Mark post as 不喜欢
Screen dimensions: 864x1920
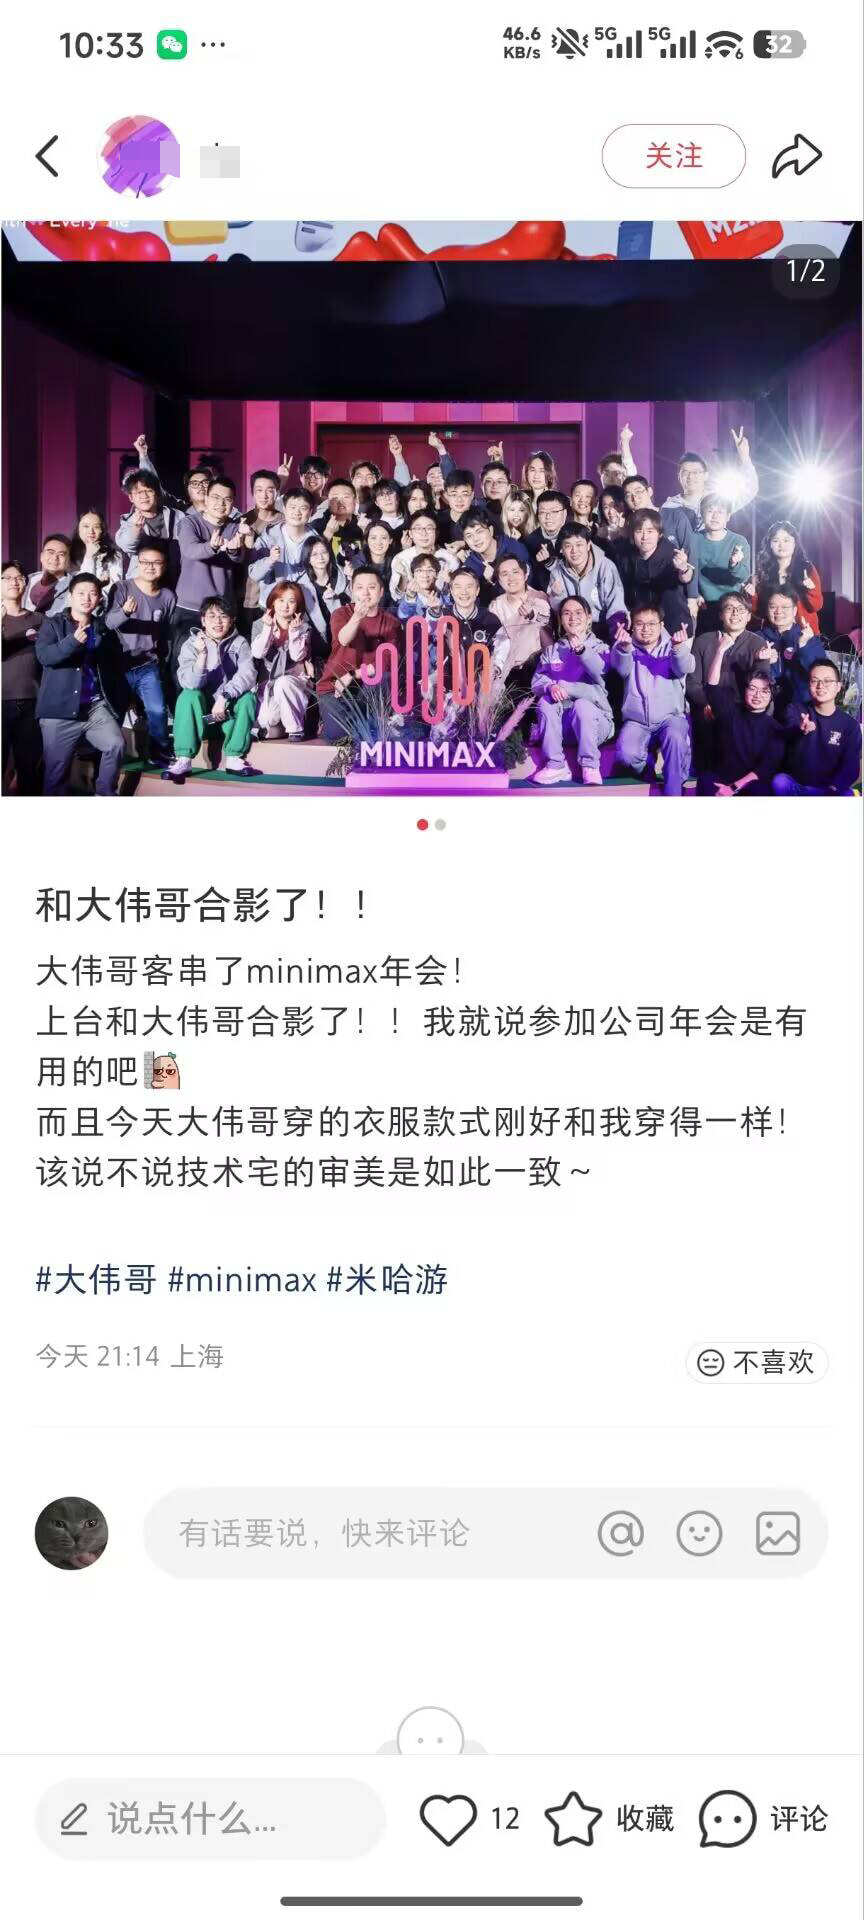757,1362
